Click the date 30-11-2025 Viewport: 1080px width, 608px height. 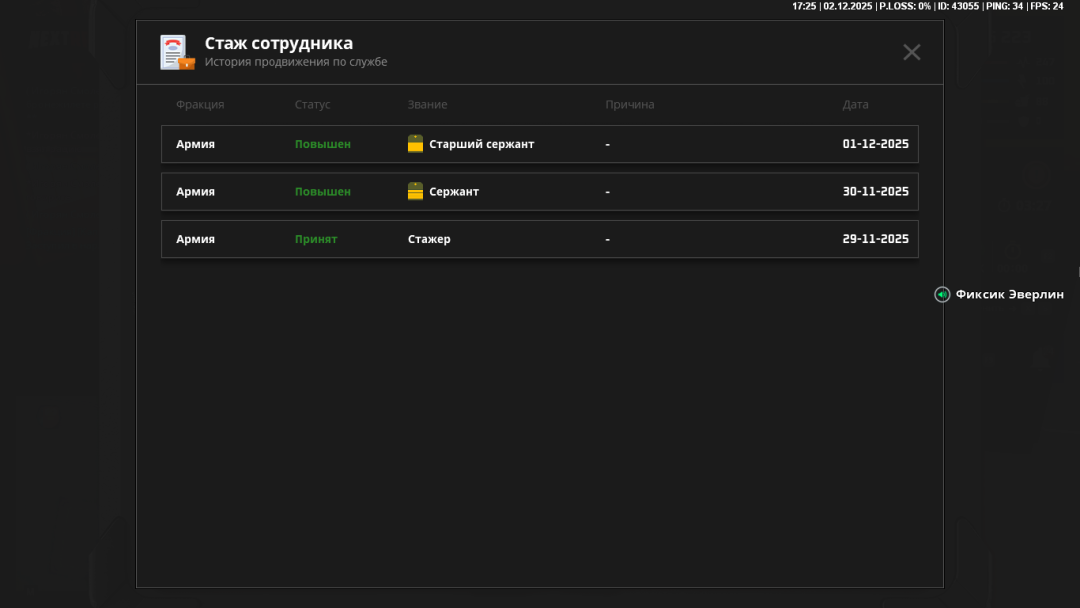pos(875,192)
